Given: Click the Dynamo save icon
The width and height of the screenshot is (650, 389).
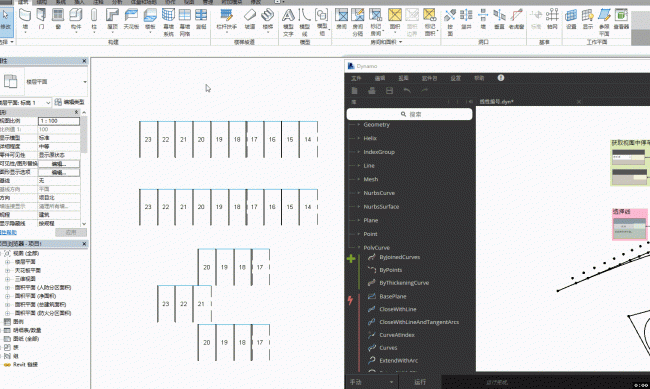Looking at the screenshot, I should coord(389,90).
